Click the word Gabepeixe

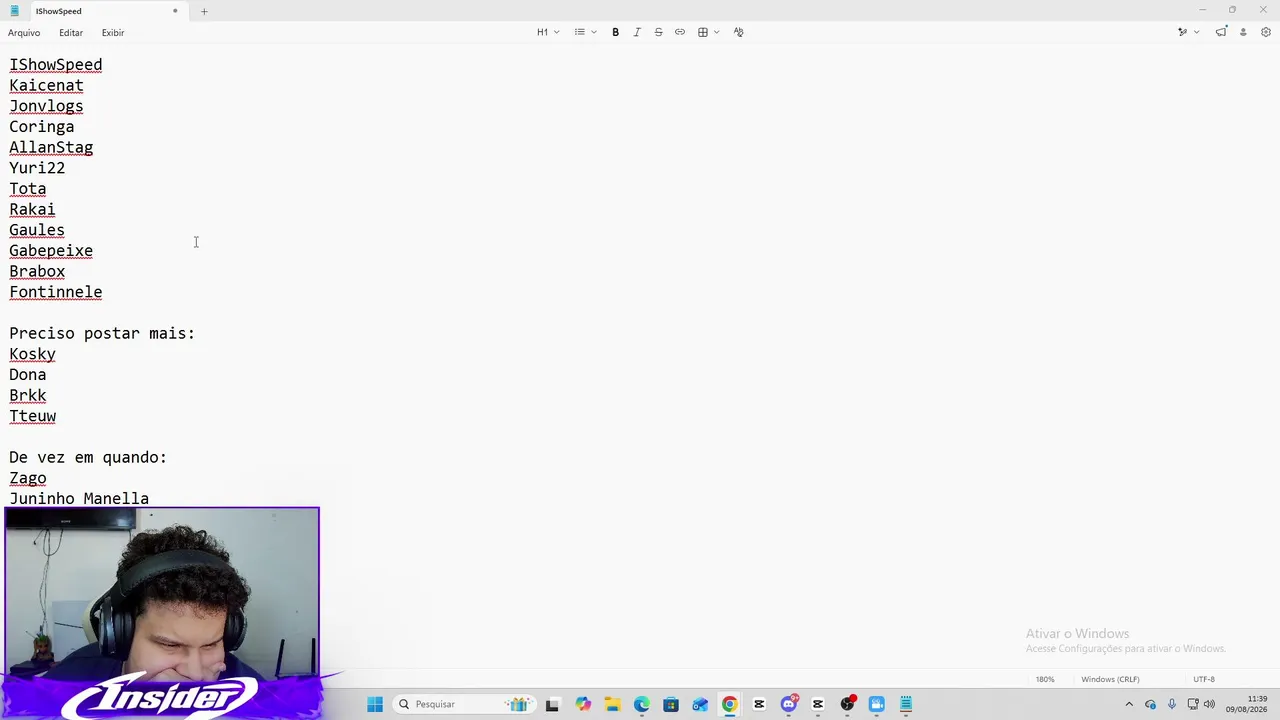[51, 251]
